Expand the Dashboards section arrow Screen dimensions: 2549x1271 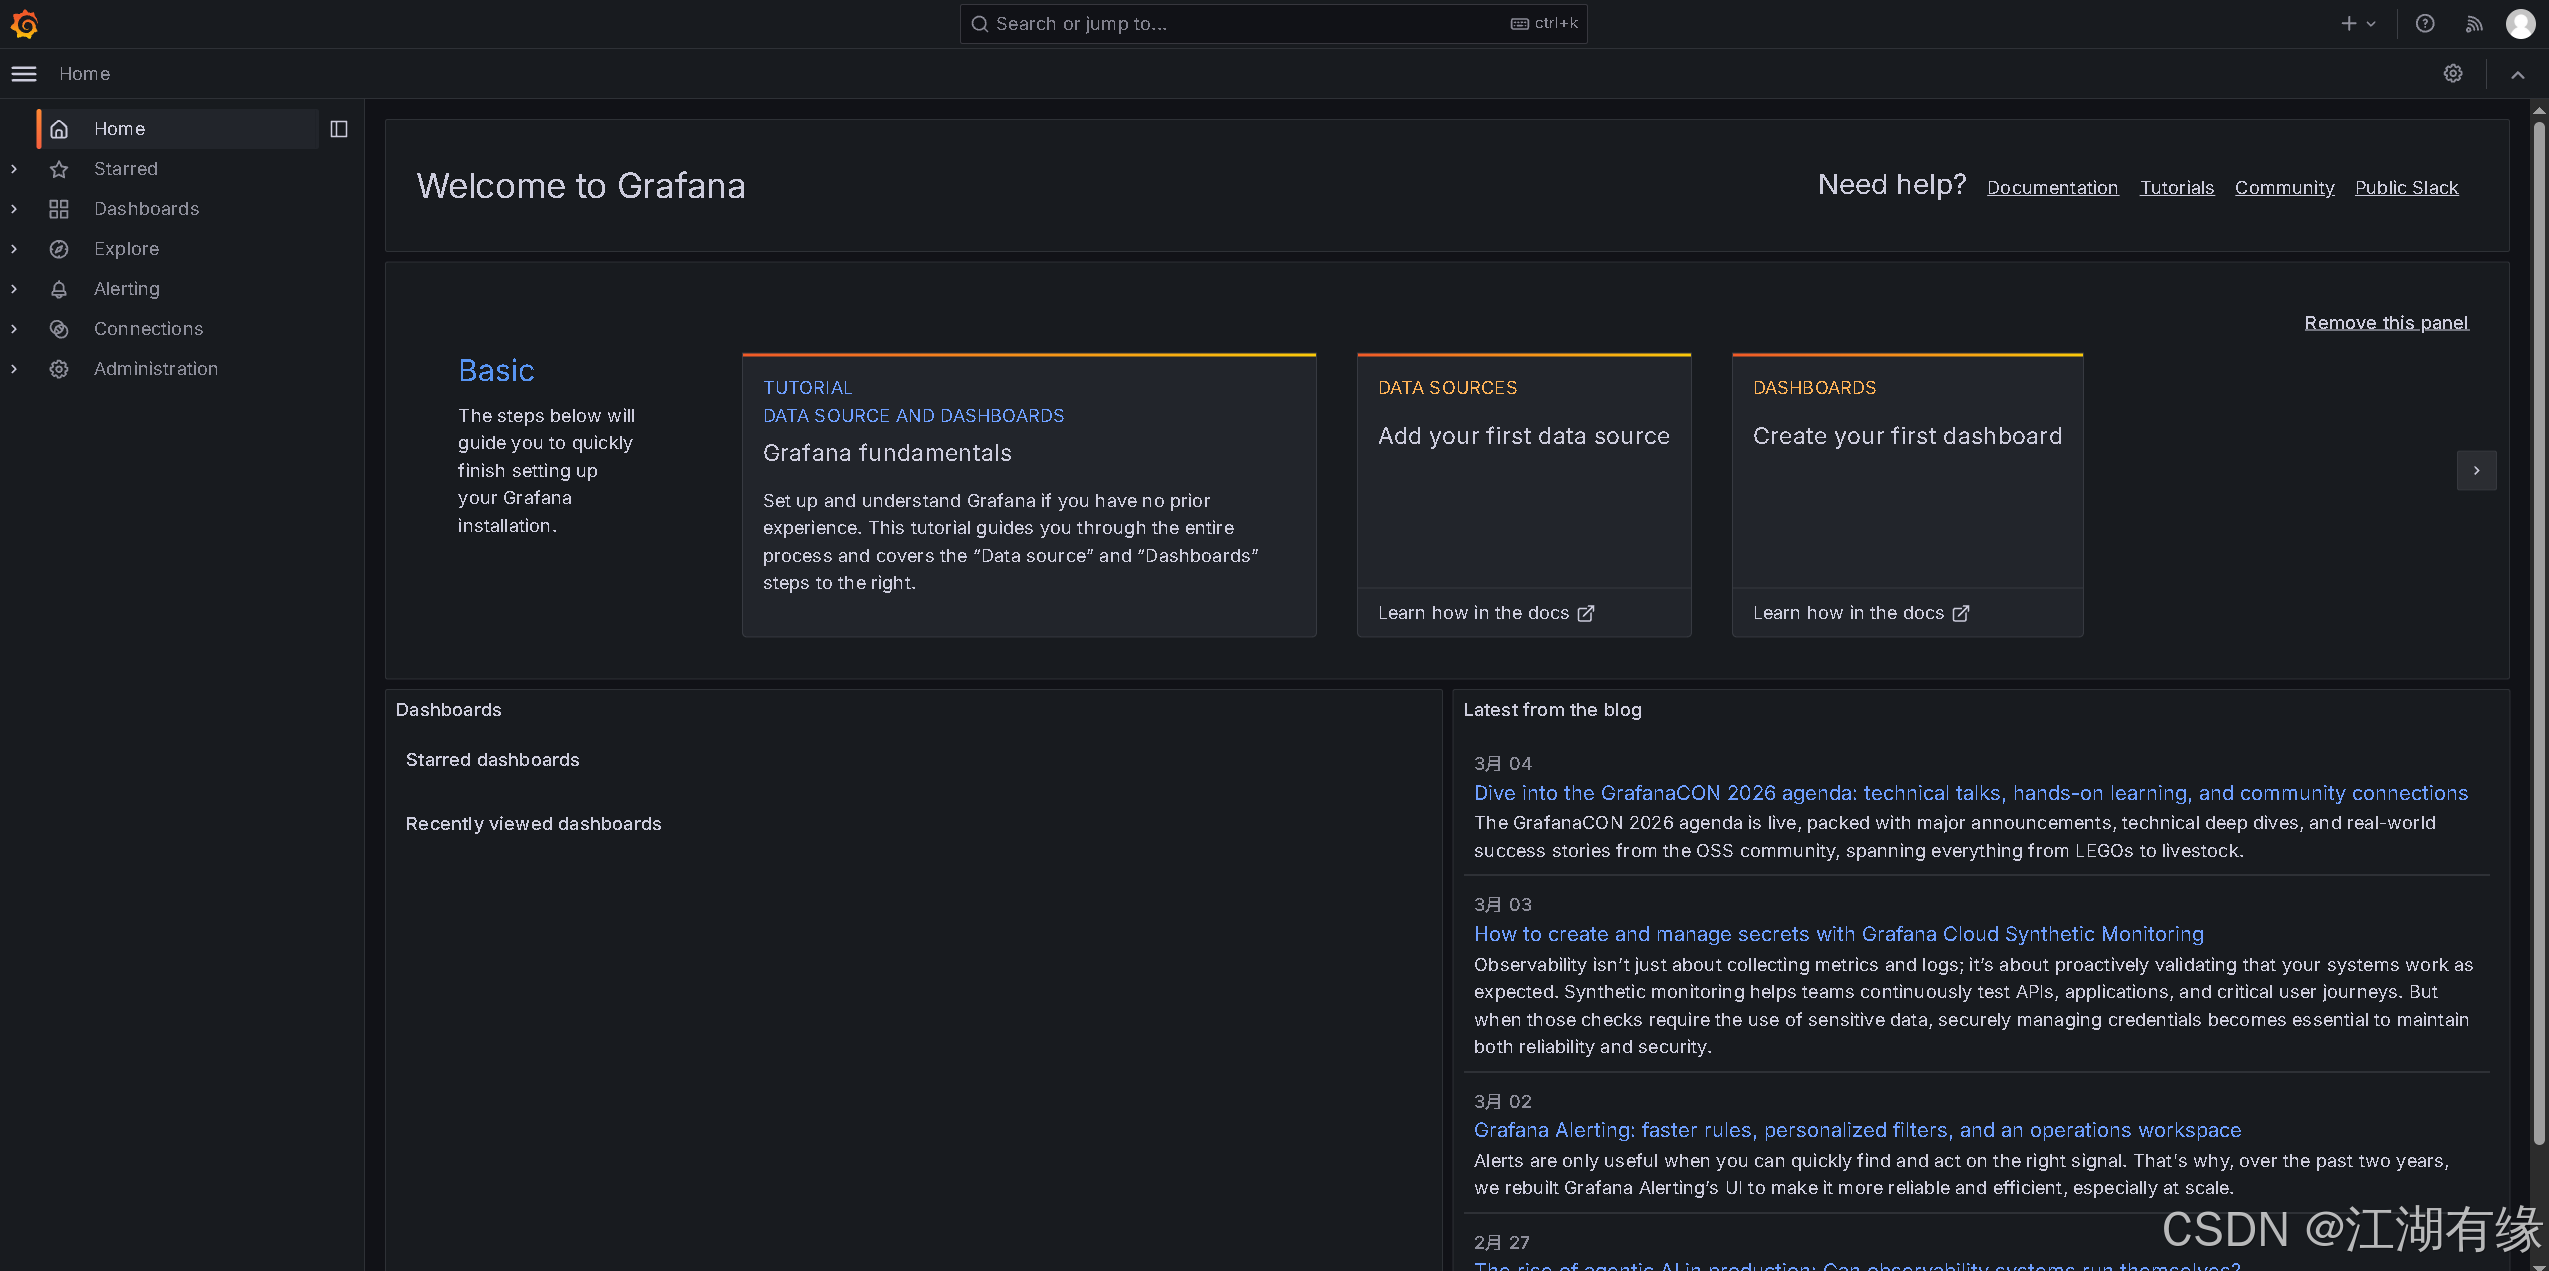[x=14, y=209]
